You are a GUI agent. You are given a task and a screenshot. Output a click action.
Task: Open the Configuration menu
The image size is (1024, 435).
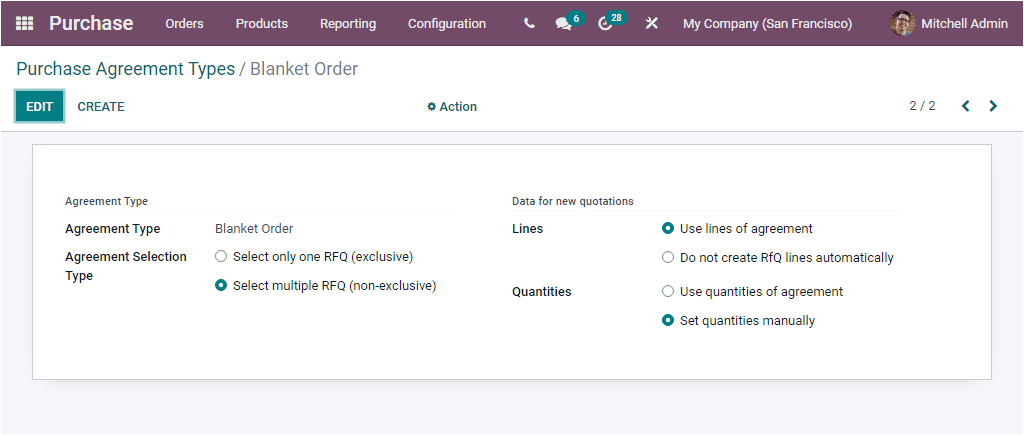(x=447, y=23)
